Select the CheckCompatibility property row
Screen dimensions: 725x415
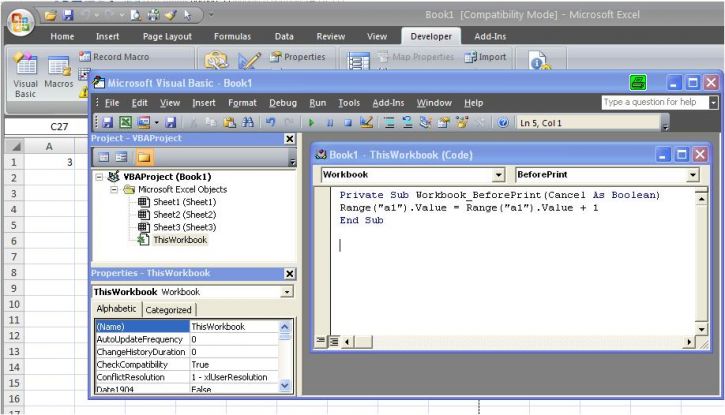coord(187,365)
